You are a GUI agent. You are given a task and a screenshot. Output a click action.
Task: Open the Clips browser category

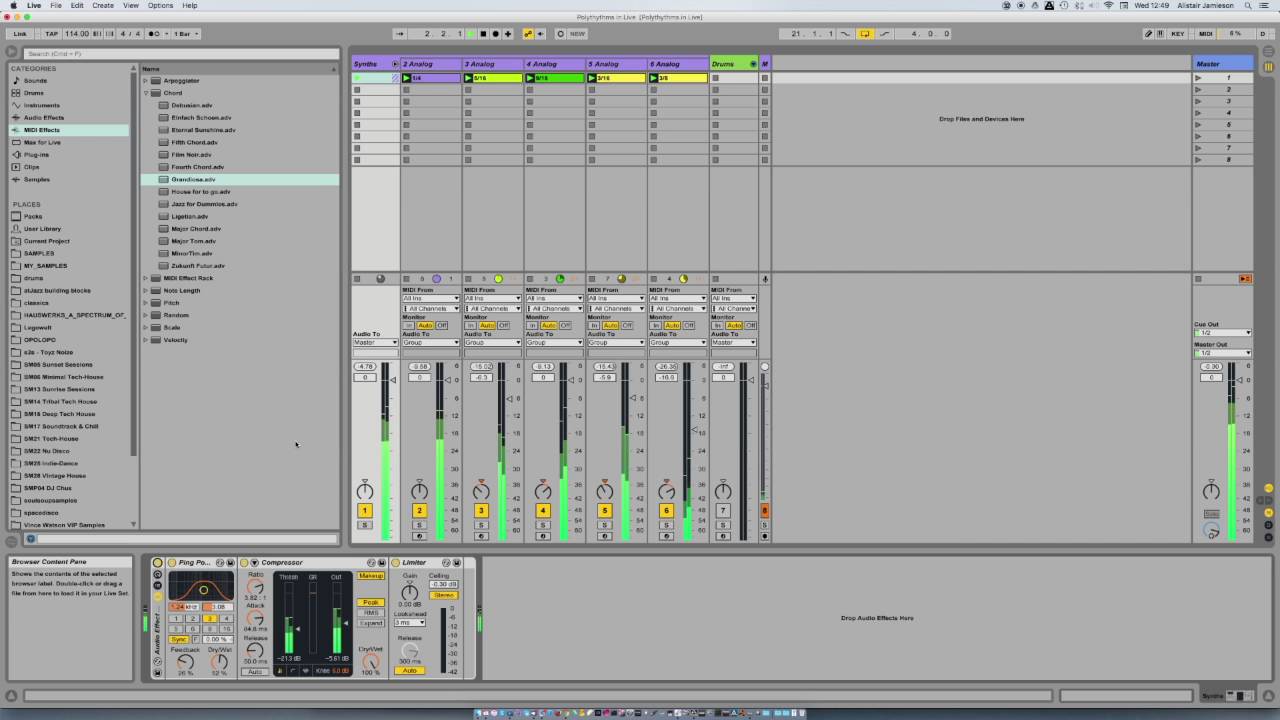click(x=31, y=167)
